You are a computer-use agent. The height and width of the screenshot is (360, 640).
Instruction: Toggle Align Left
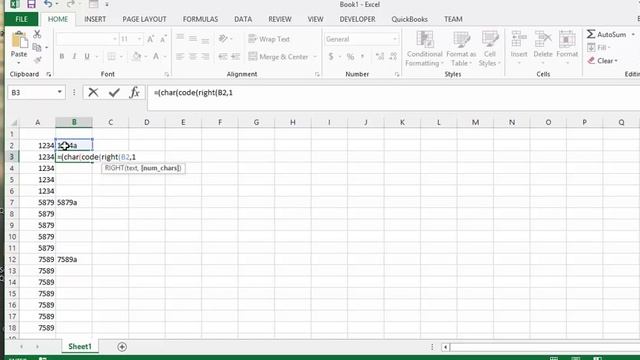click(x=180, y=57)
